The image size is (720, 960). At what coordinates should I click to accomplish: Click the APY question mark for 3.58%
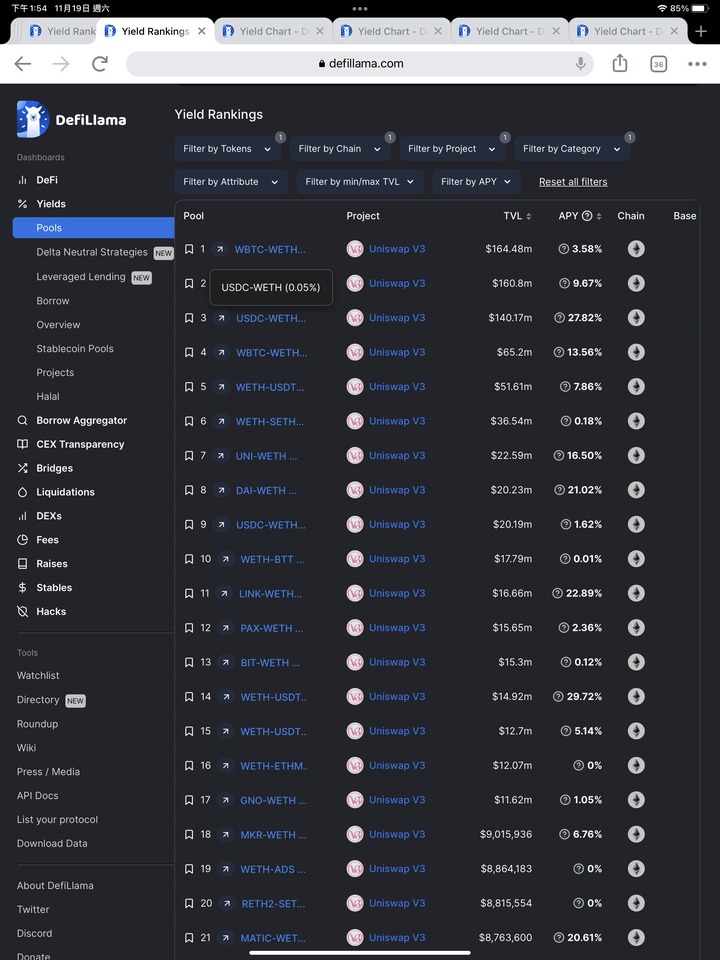(x=564, y=249)
